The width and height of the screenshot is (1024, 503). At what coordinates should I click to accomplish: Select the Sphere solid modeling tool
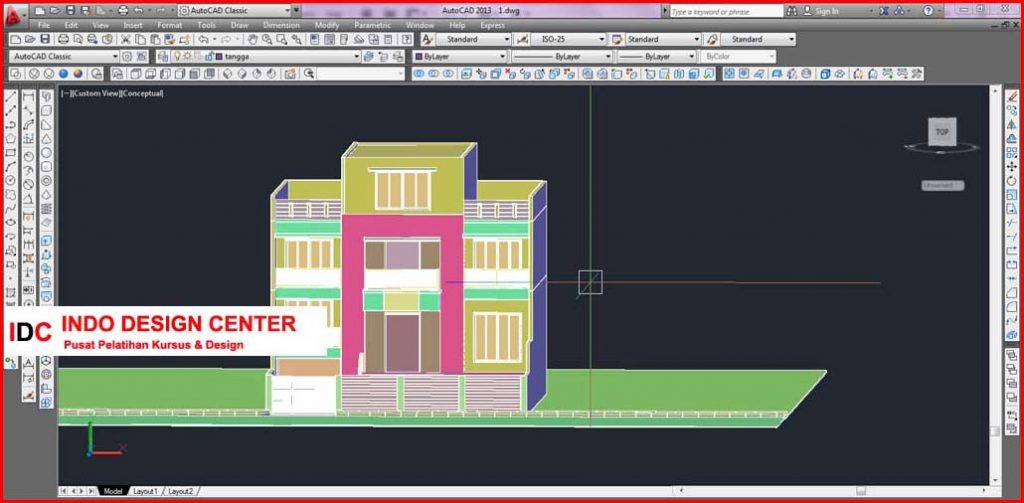[x=46, y=152]
